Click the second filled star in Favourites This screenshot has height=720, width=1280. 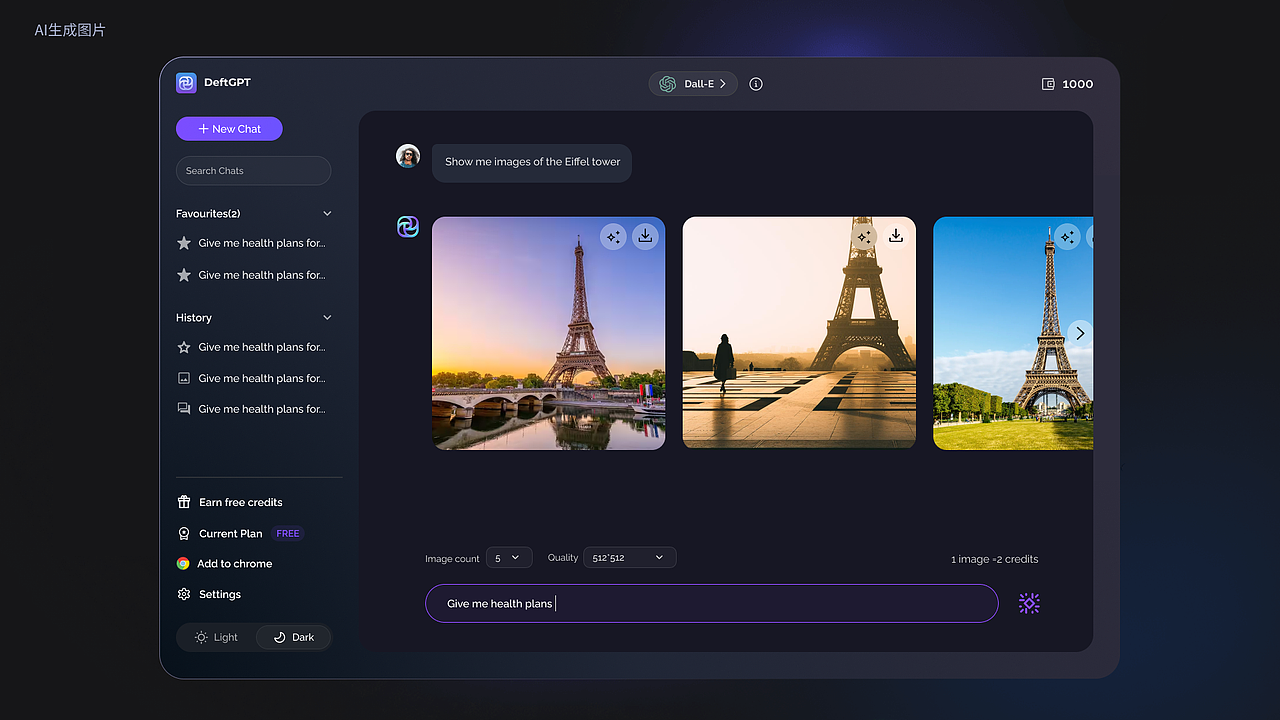(x=184, y=275)
